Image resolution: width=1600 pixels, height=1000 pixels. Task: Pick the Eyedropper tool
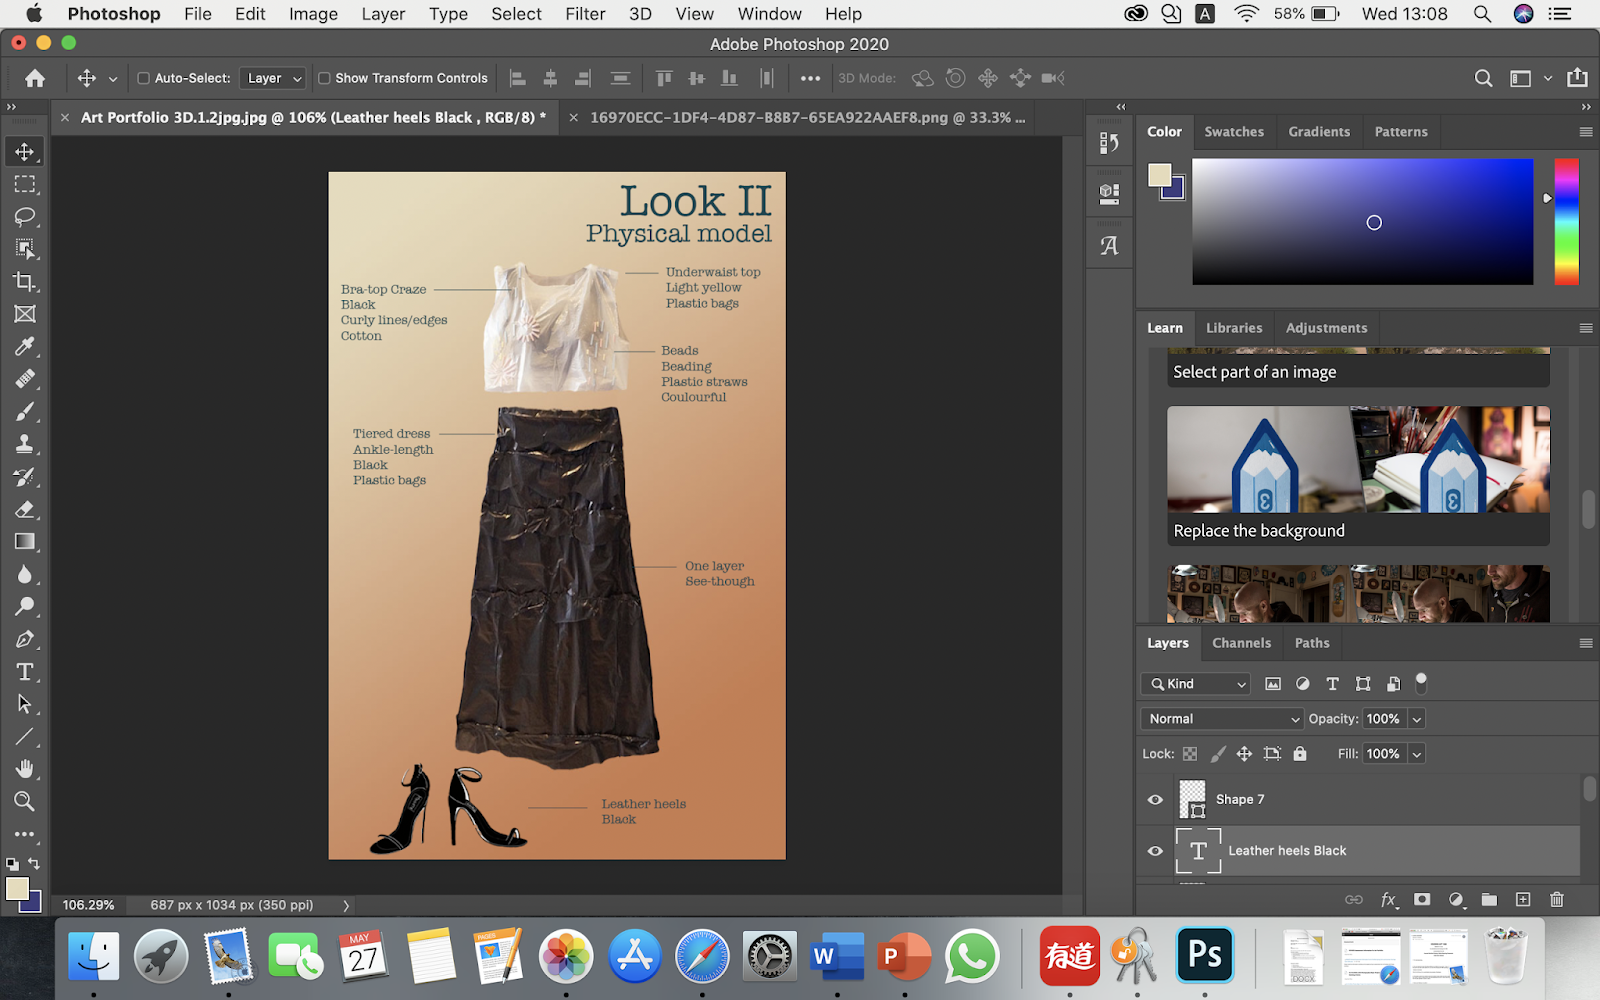[25, 347]
